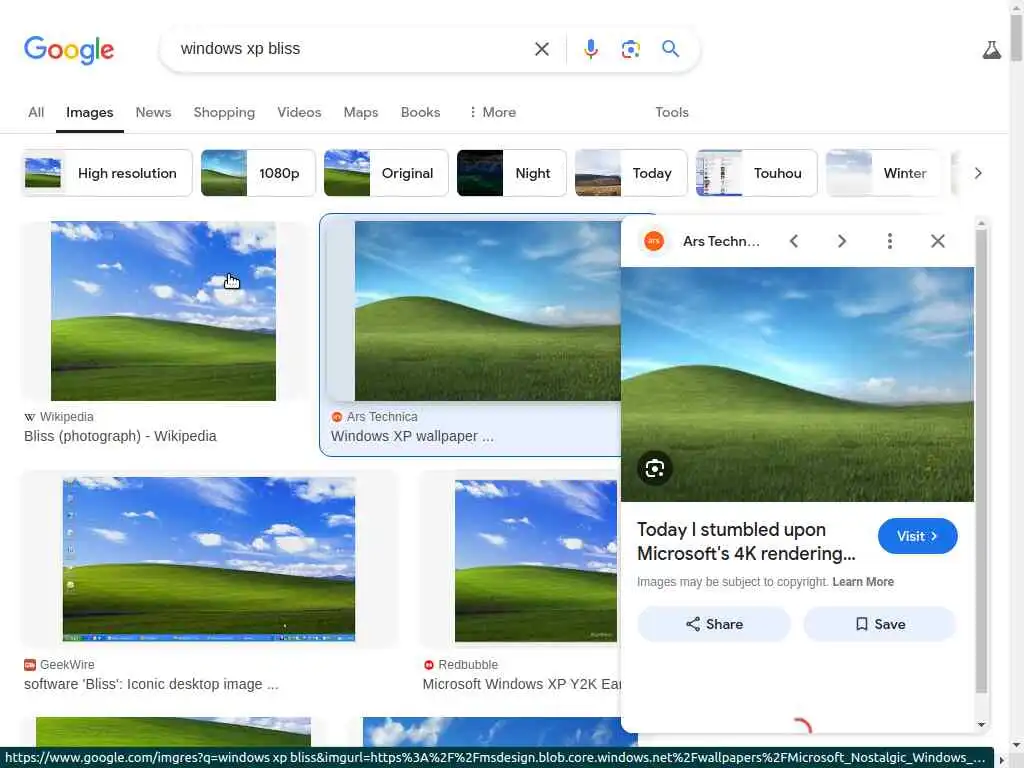Expand the More menu
The height and width of the screenshot is (768, 1024).
tap(492, 112)
